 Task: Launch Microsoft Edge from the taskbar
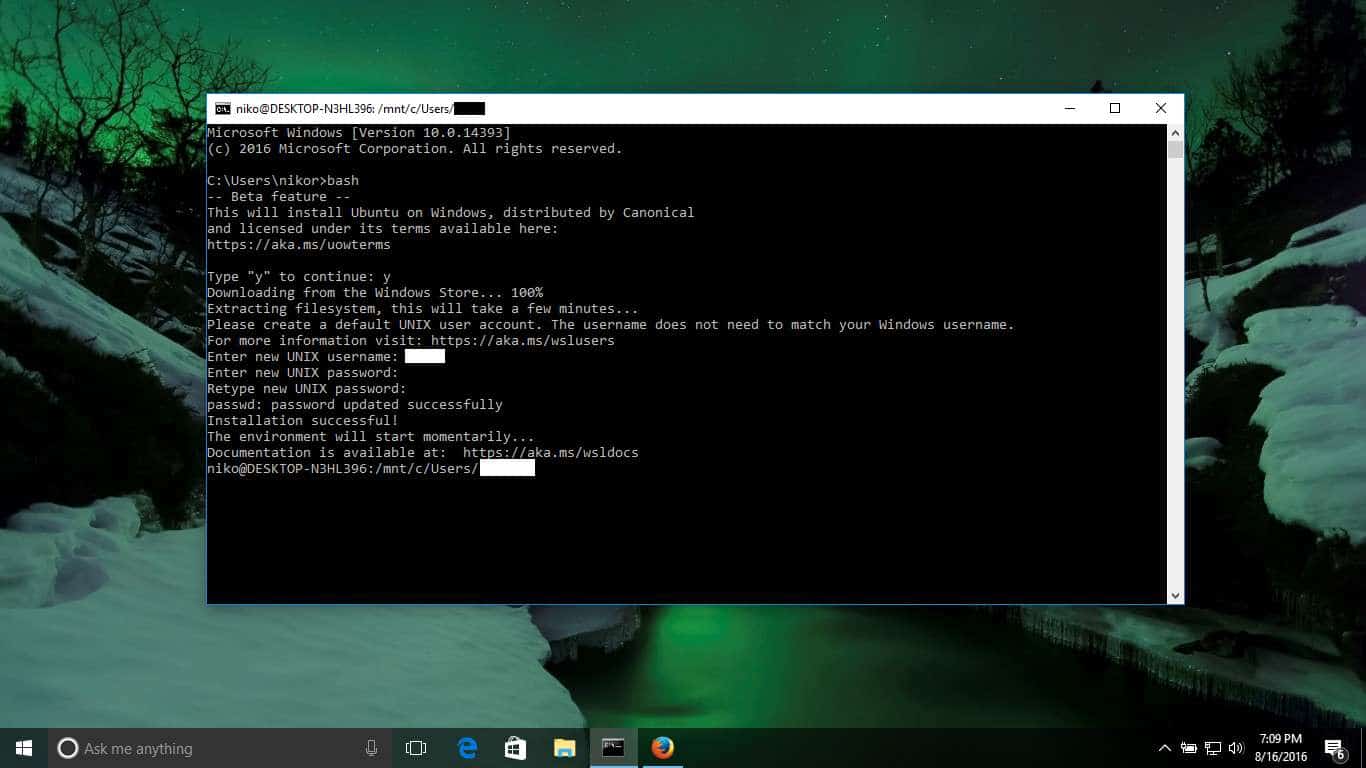coord(467,748)
